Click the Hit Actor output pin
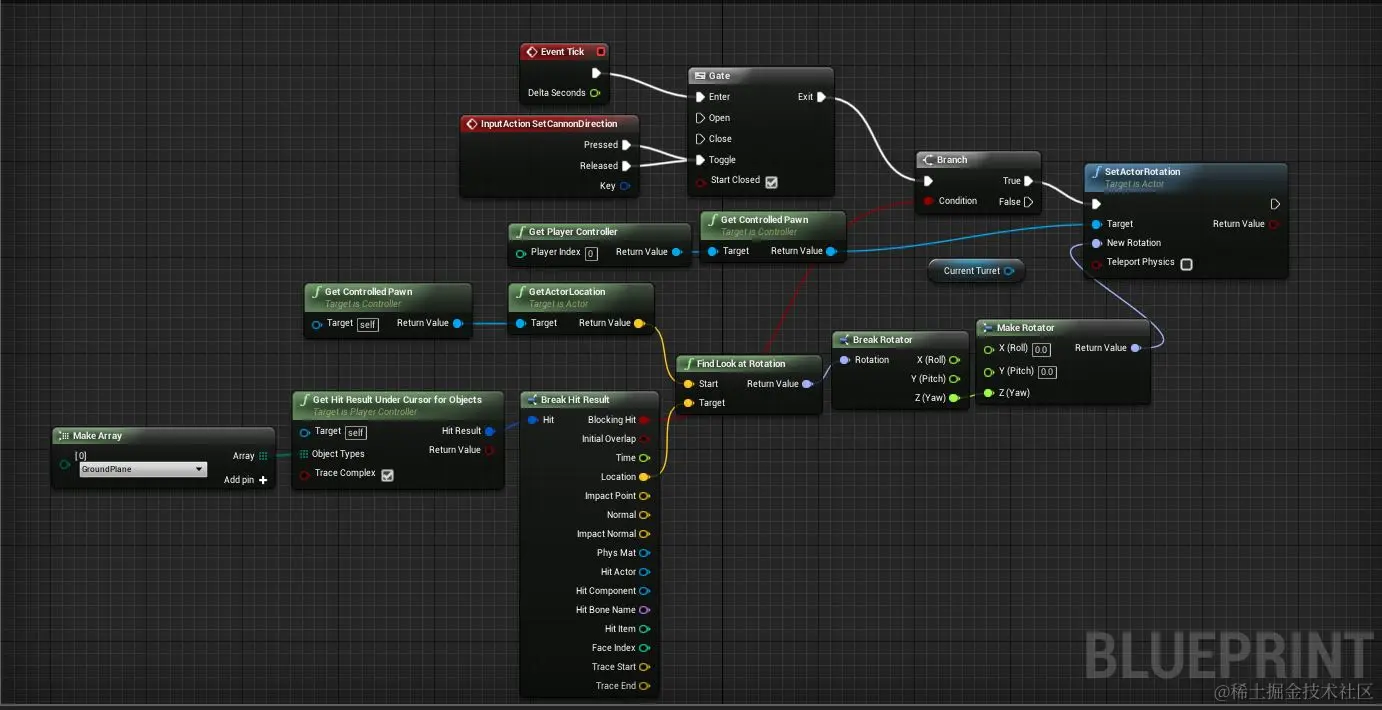 point(644,572)
